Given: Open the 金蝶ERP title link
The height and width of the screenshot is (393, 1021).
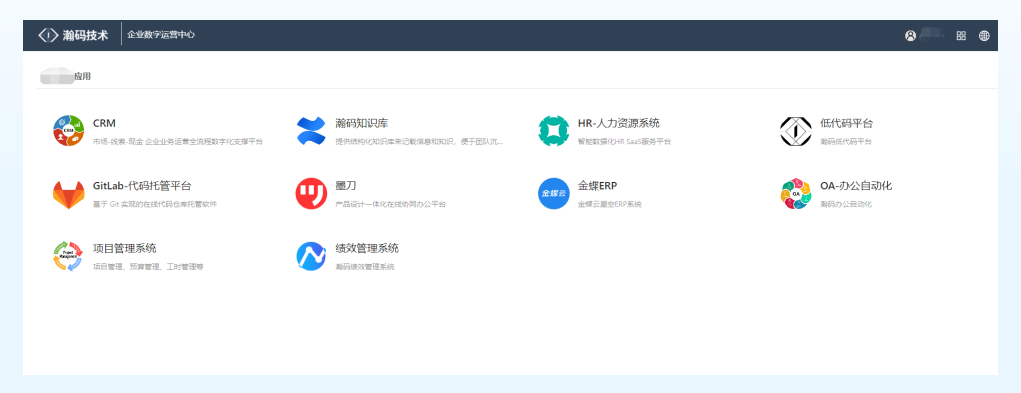Looking at the screenshot, I should coord(597,185).
